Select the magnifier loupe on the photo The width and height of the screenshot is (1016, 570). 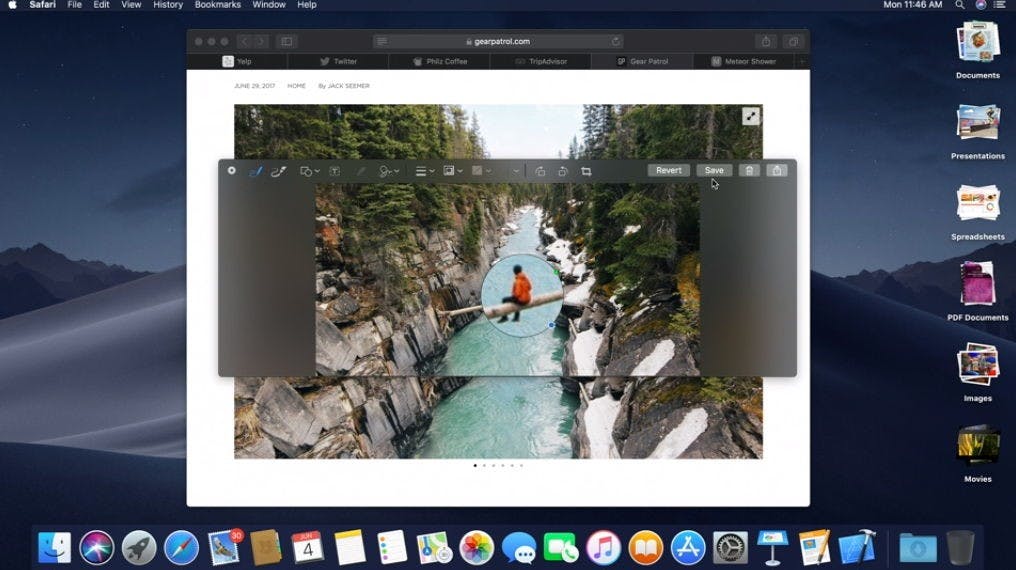[x=522, y=295]
